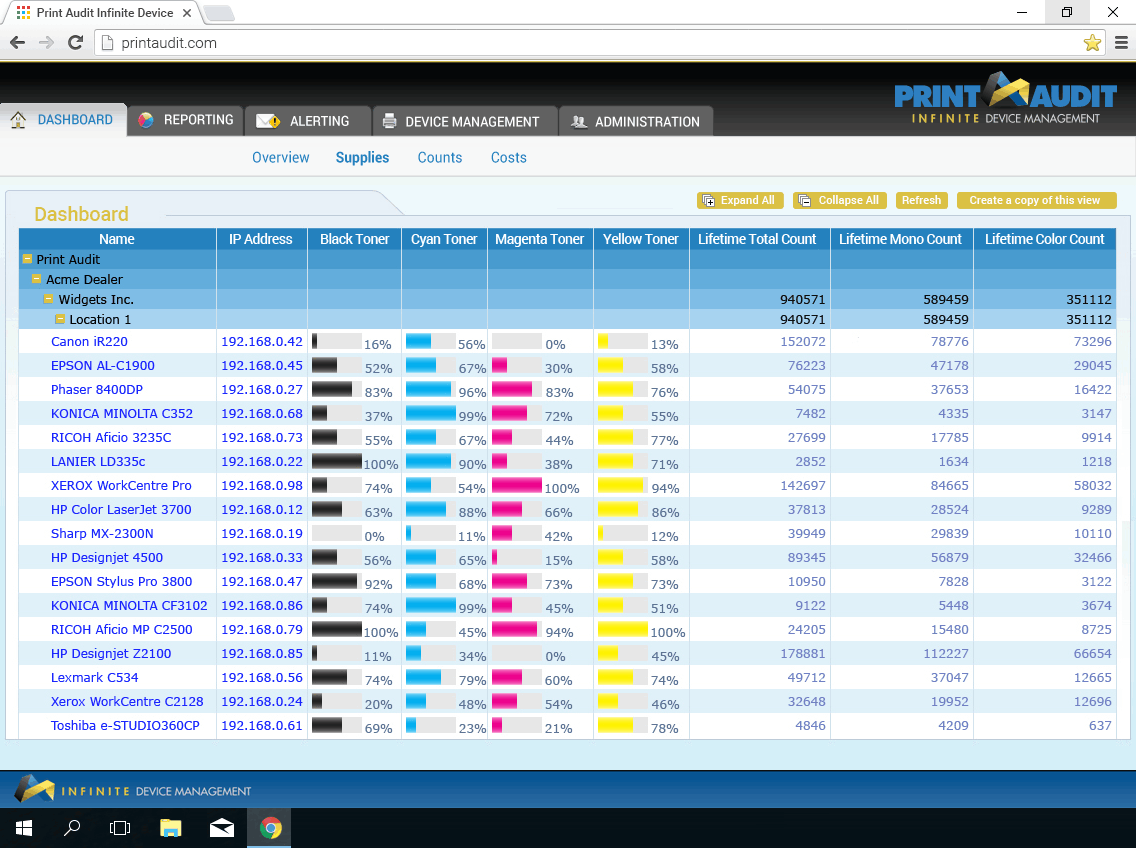Viewport: 1136px width, 848px height.
Task: Click the Administration users icon
Action: (579, 122)
